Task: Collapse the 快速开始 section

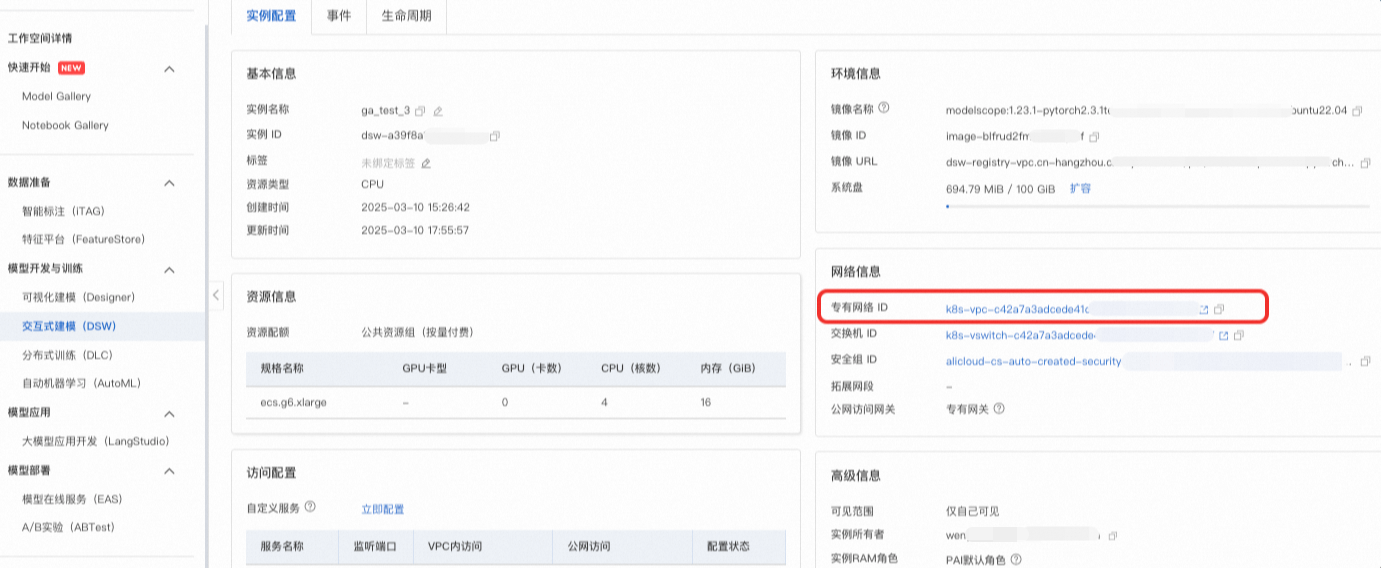Action: pyautogui.click(x=169, y=69)
